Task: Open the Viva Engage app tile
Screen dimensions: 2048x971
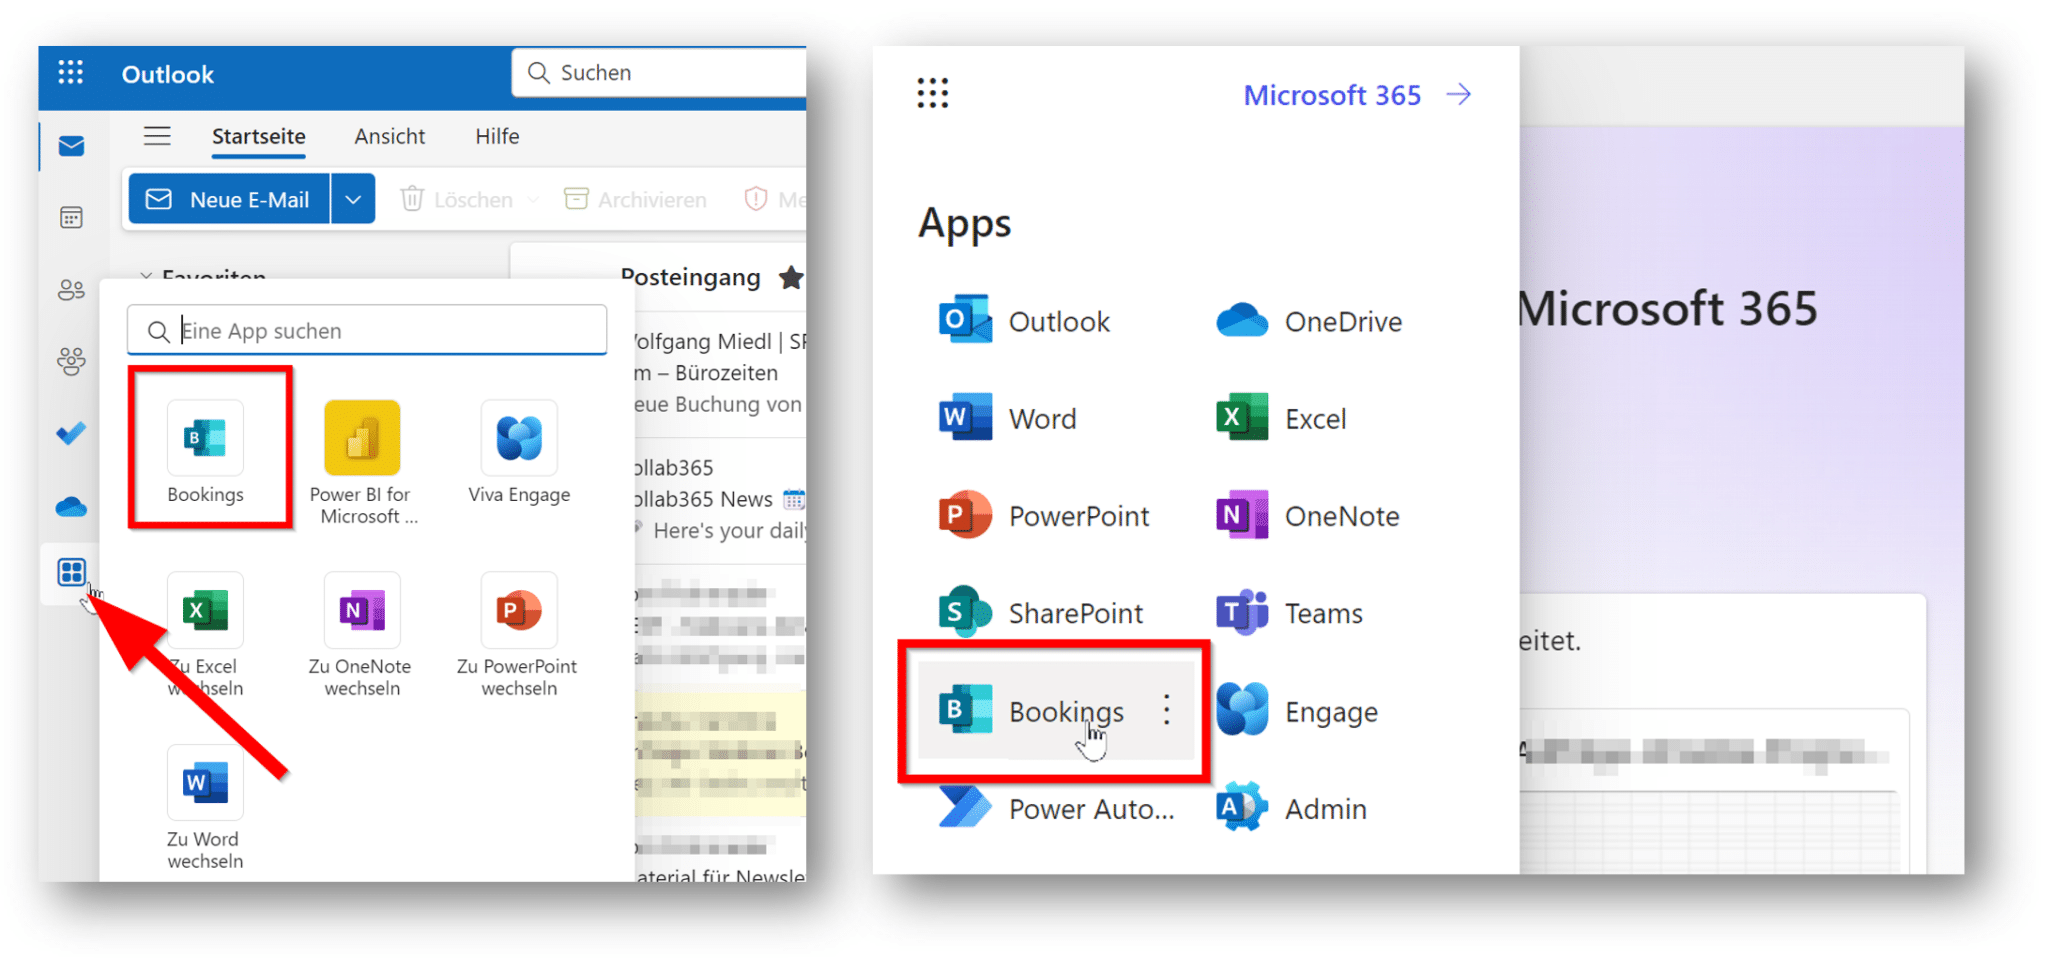Action: coord(518,451)
